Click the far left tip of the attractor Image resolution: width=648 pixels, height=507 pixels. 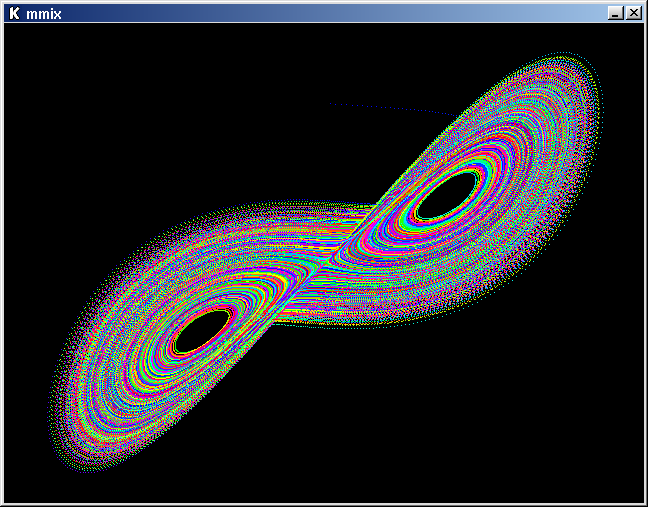point(60,410)
